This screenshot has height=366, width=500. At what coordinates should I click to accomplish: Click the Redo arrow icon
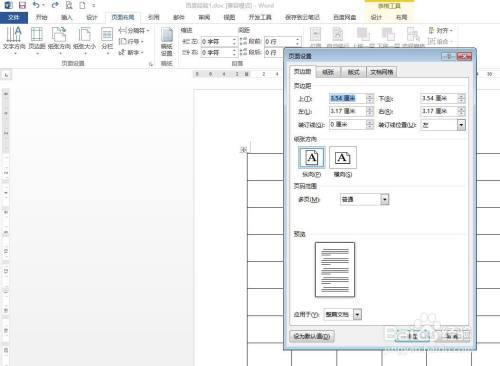(55, 5)
